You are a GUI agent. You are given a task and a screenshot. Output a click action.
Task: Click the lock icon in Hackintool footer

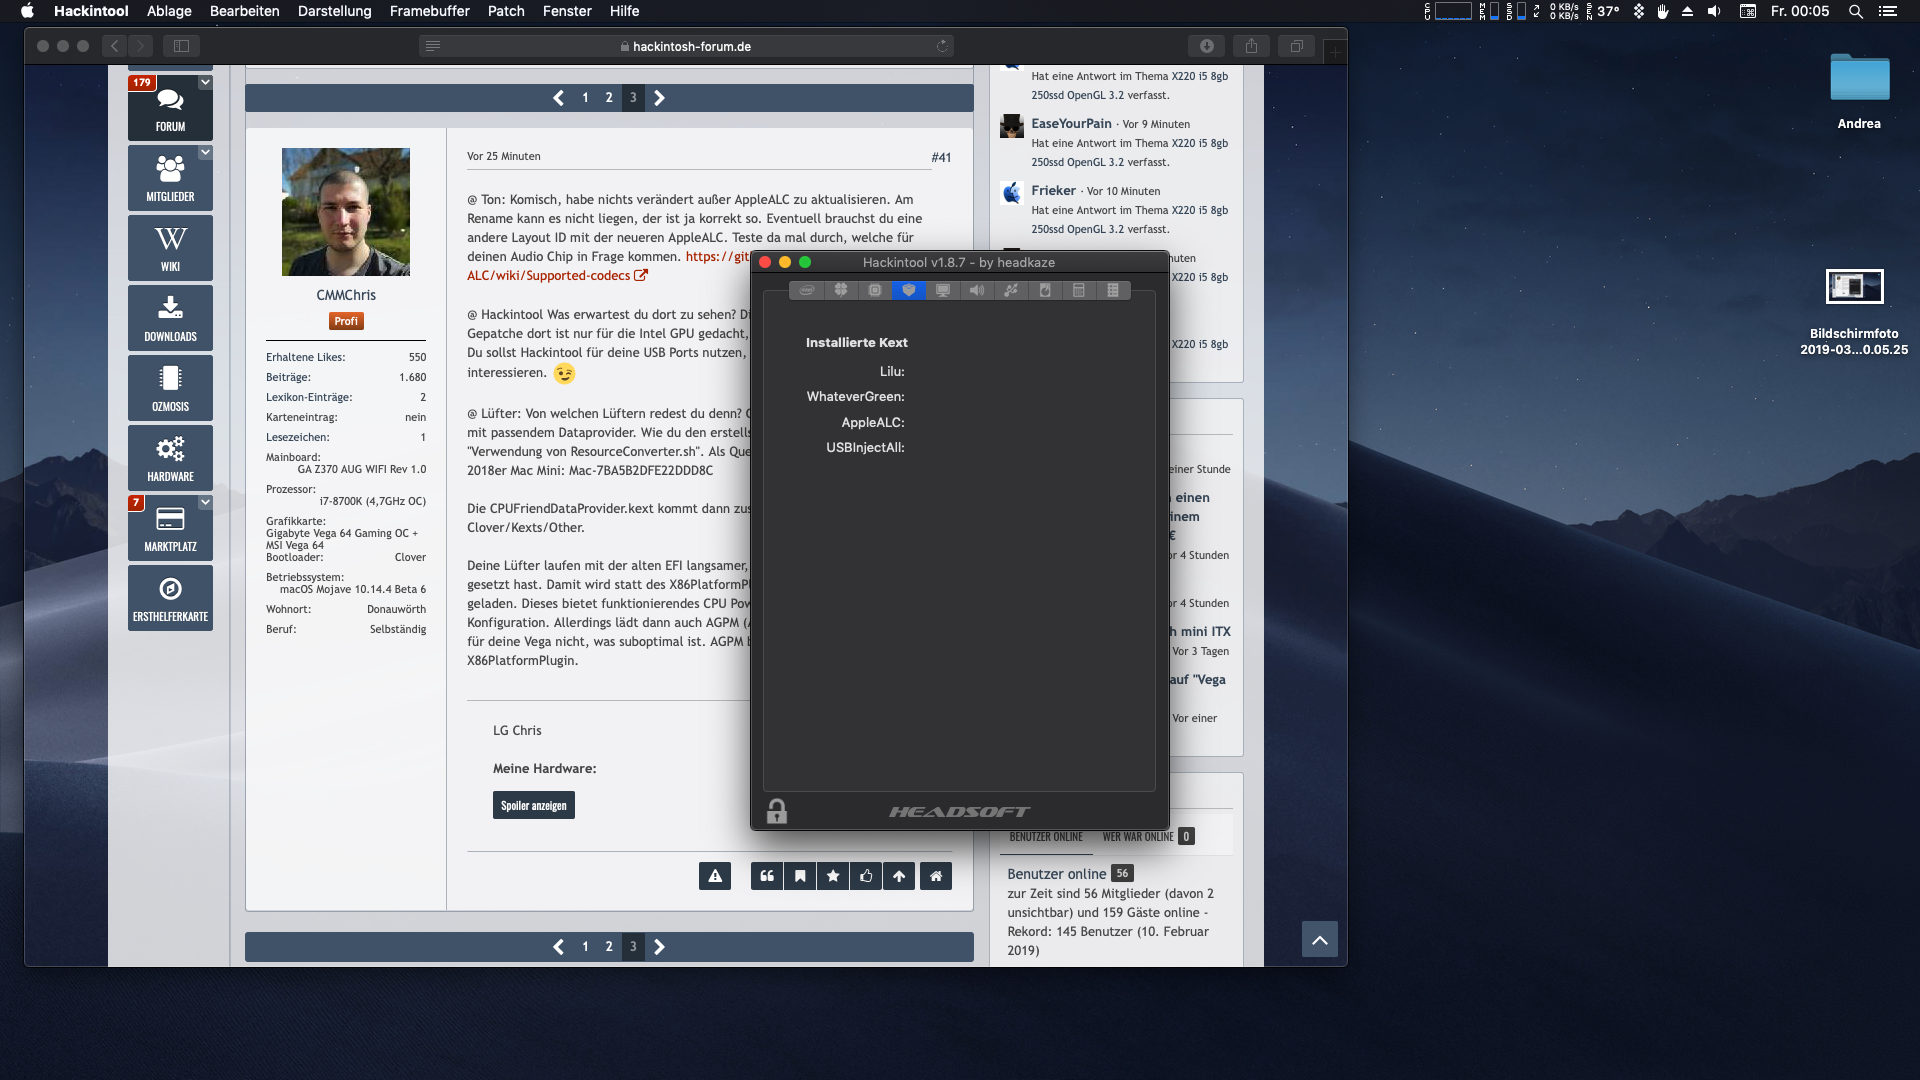(x=777, y=811)
